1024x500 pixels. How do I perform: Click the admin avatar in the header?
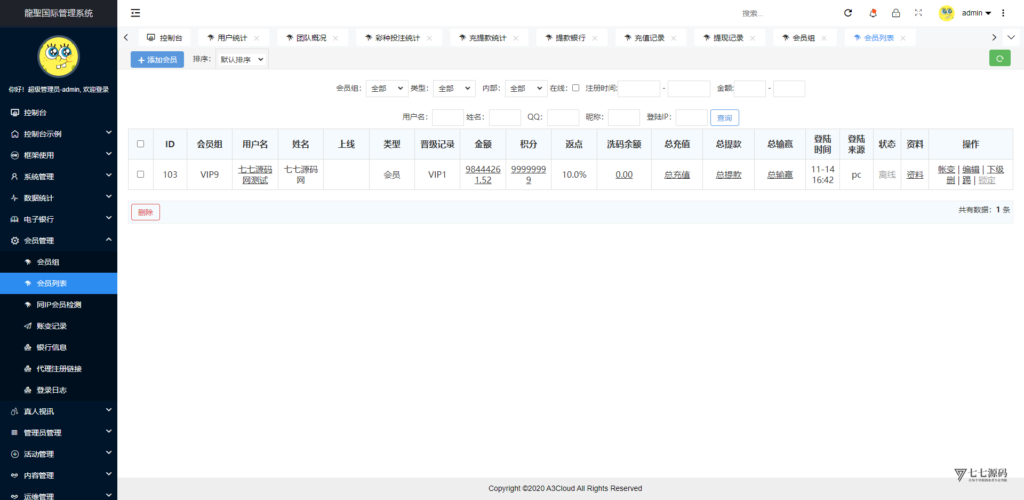[946, 13]
